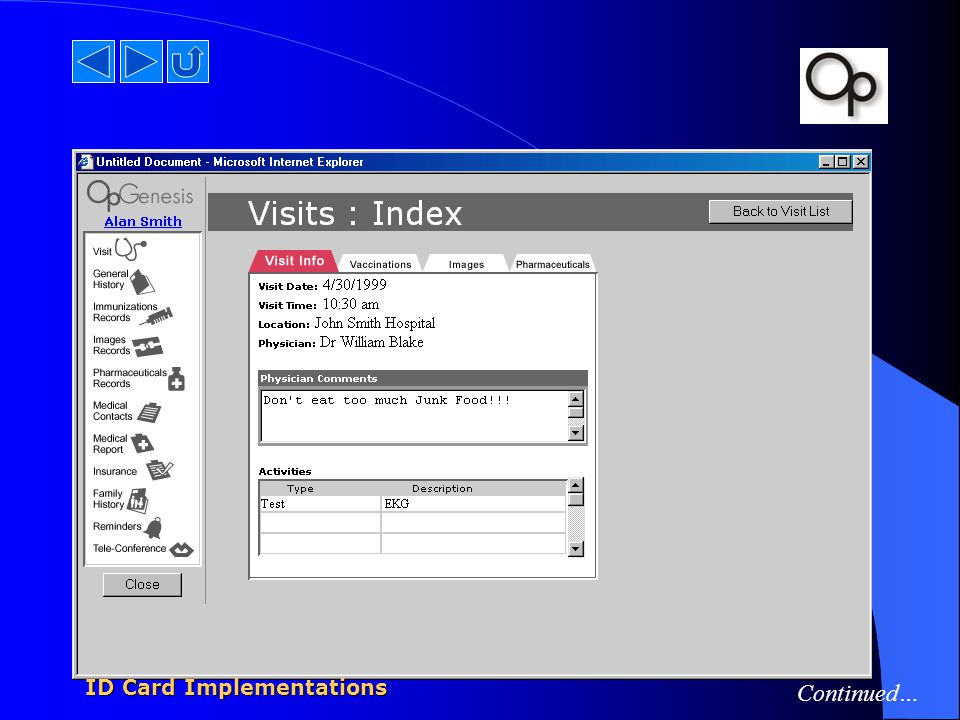960x720 pixels.
Task: Click inside the Physician Comments text box
Action: [414, 416]
